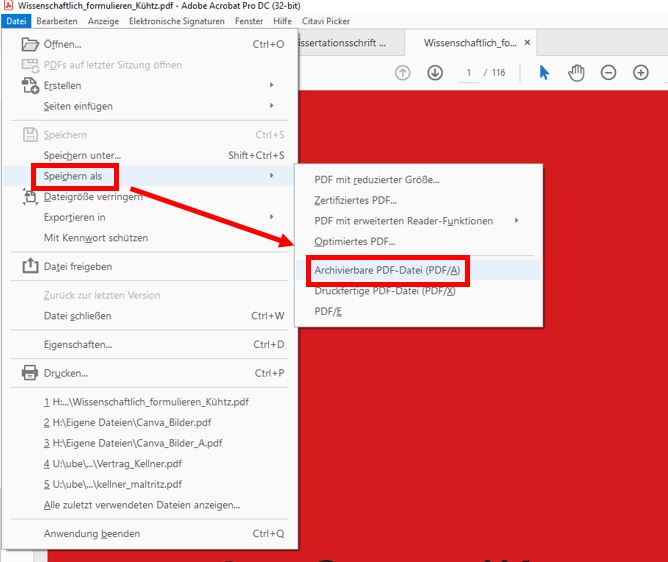Viewport: 668px width, 562px height.
Task: Click the zoom in plus icon
Action: point(641,73)
